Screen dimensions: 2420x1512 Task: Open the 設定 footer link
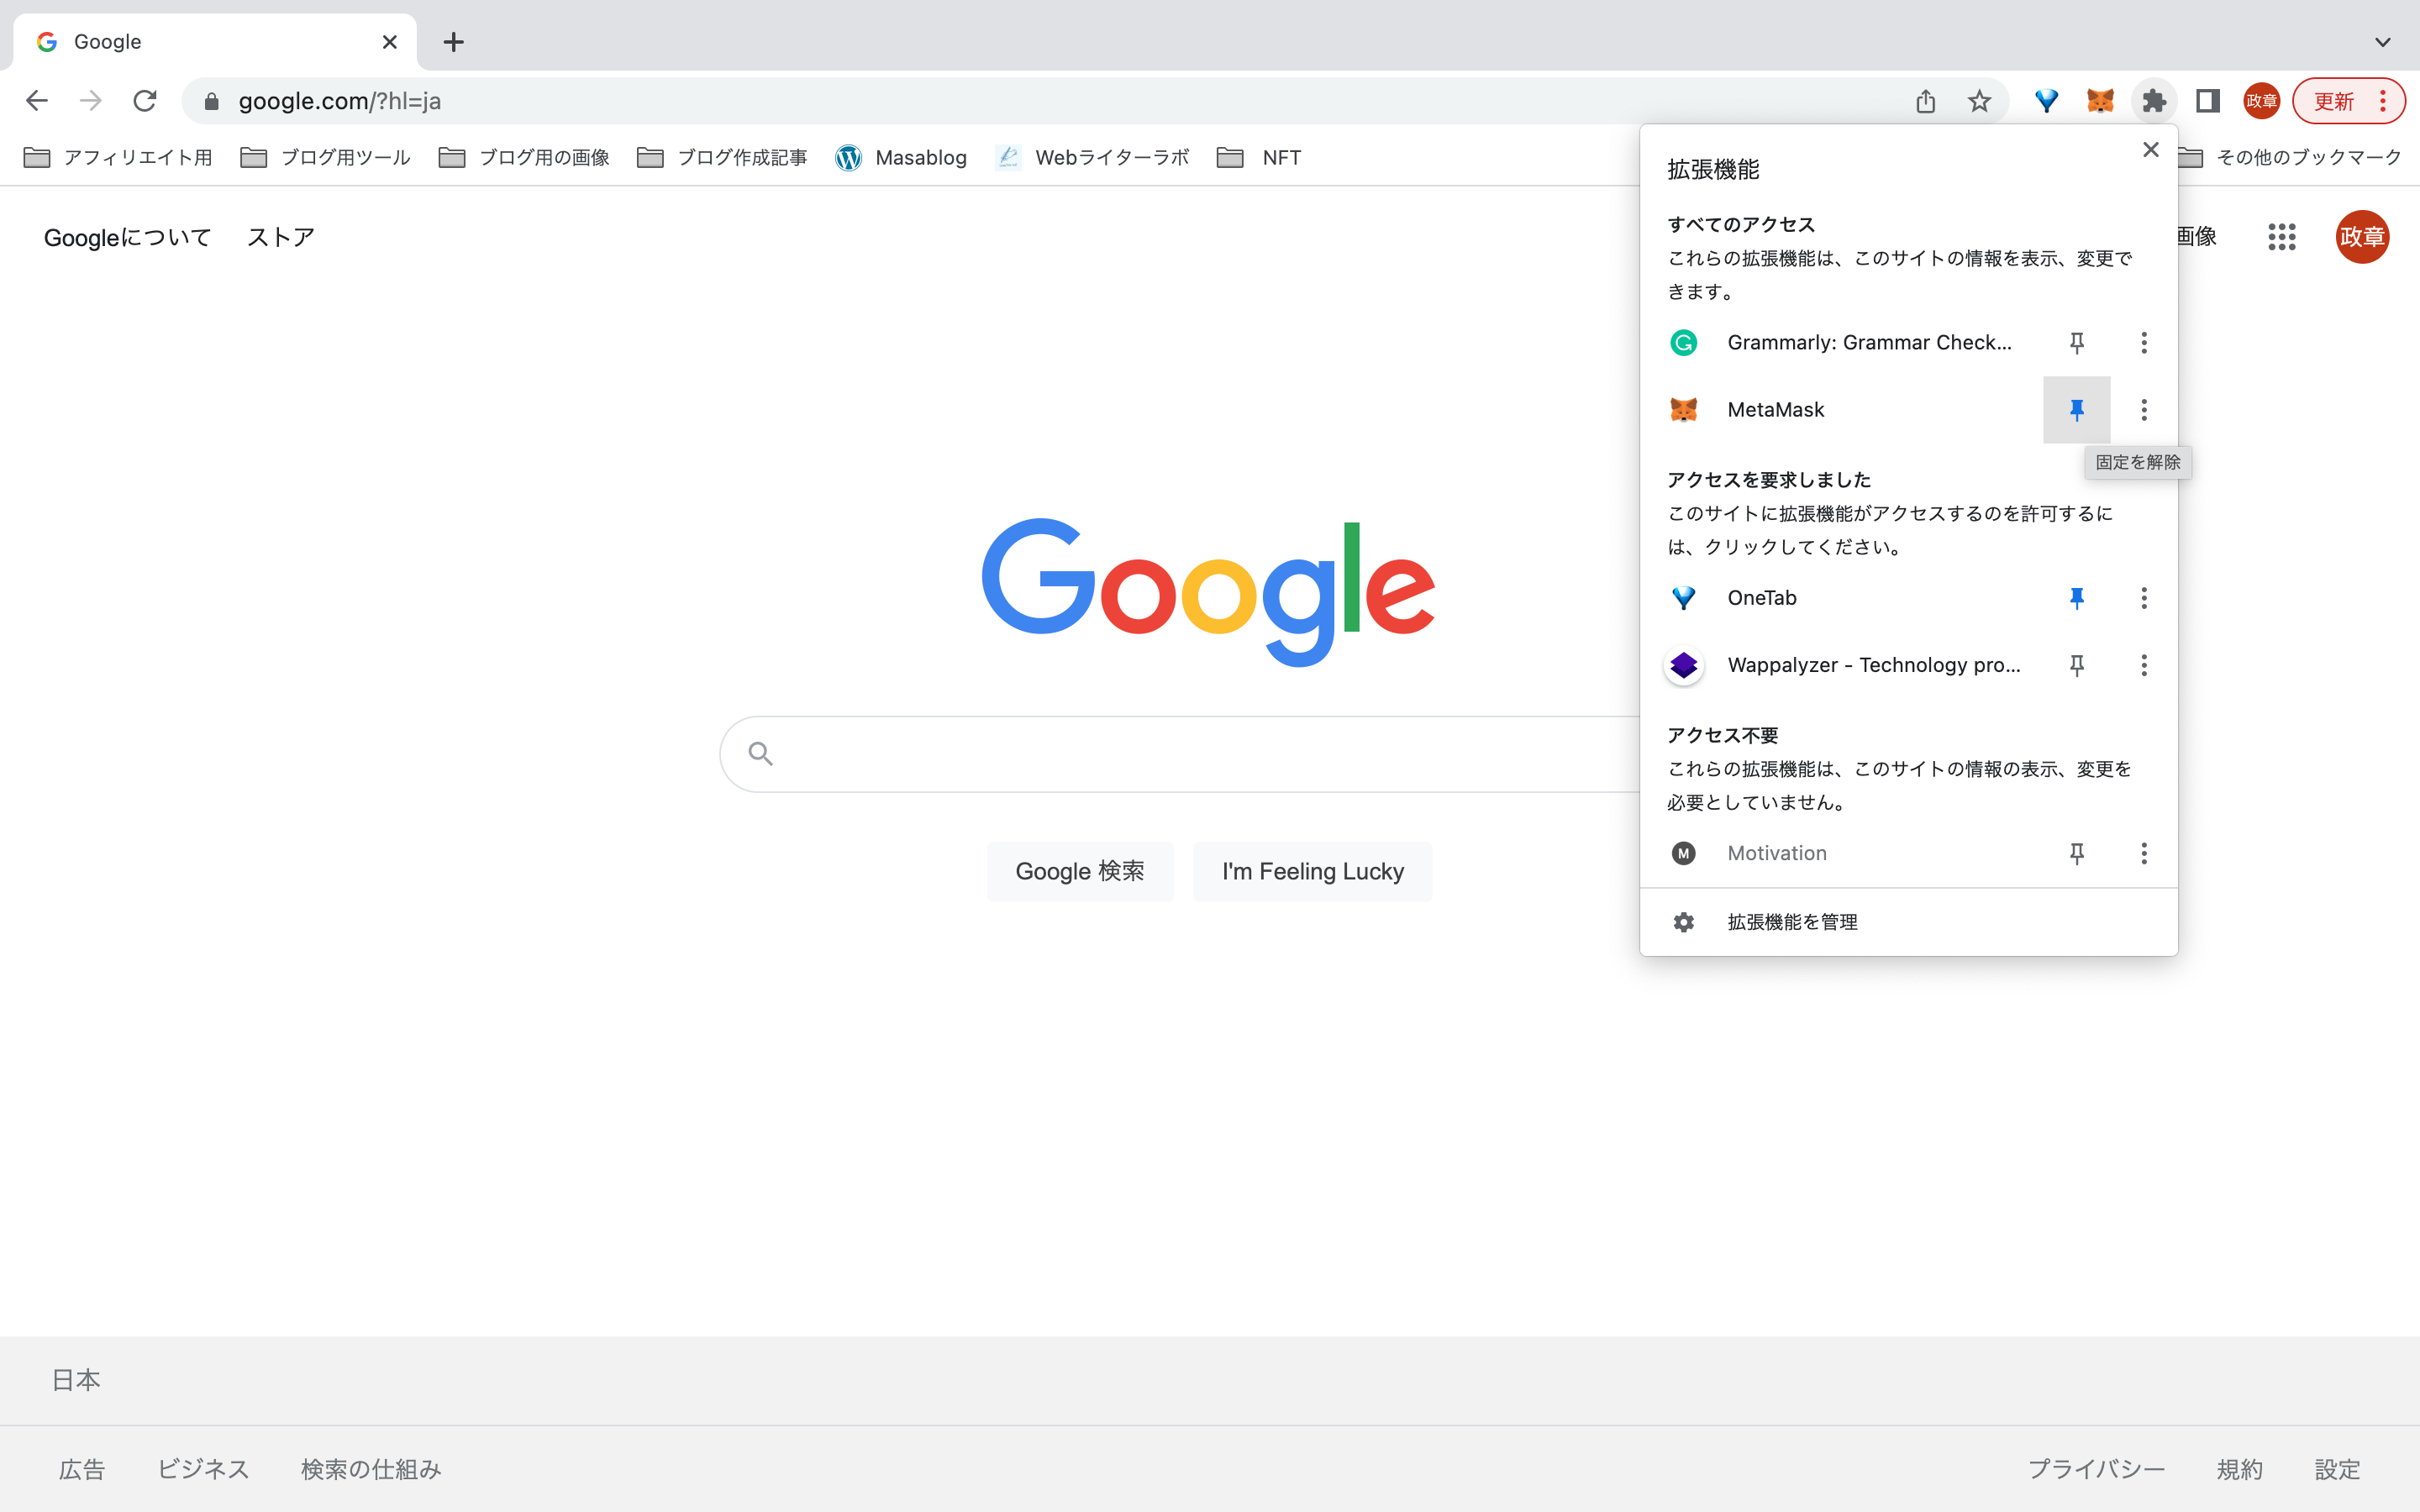click(2338, 1469)
